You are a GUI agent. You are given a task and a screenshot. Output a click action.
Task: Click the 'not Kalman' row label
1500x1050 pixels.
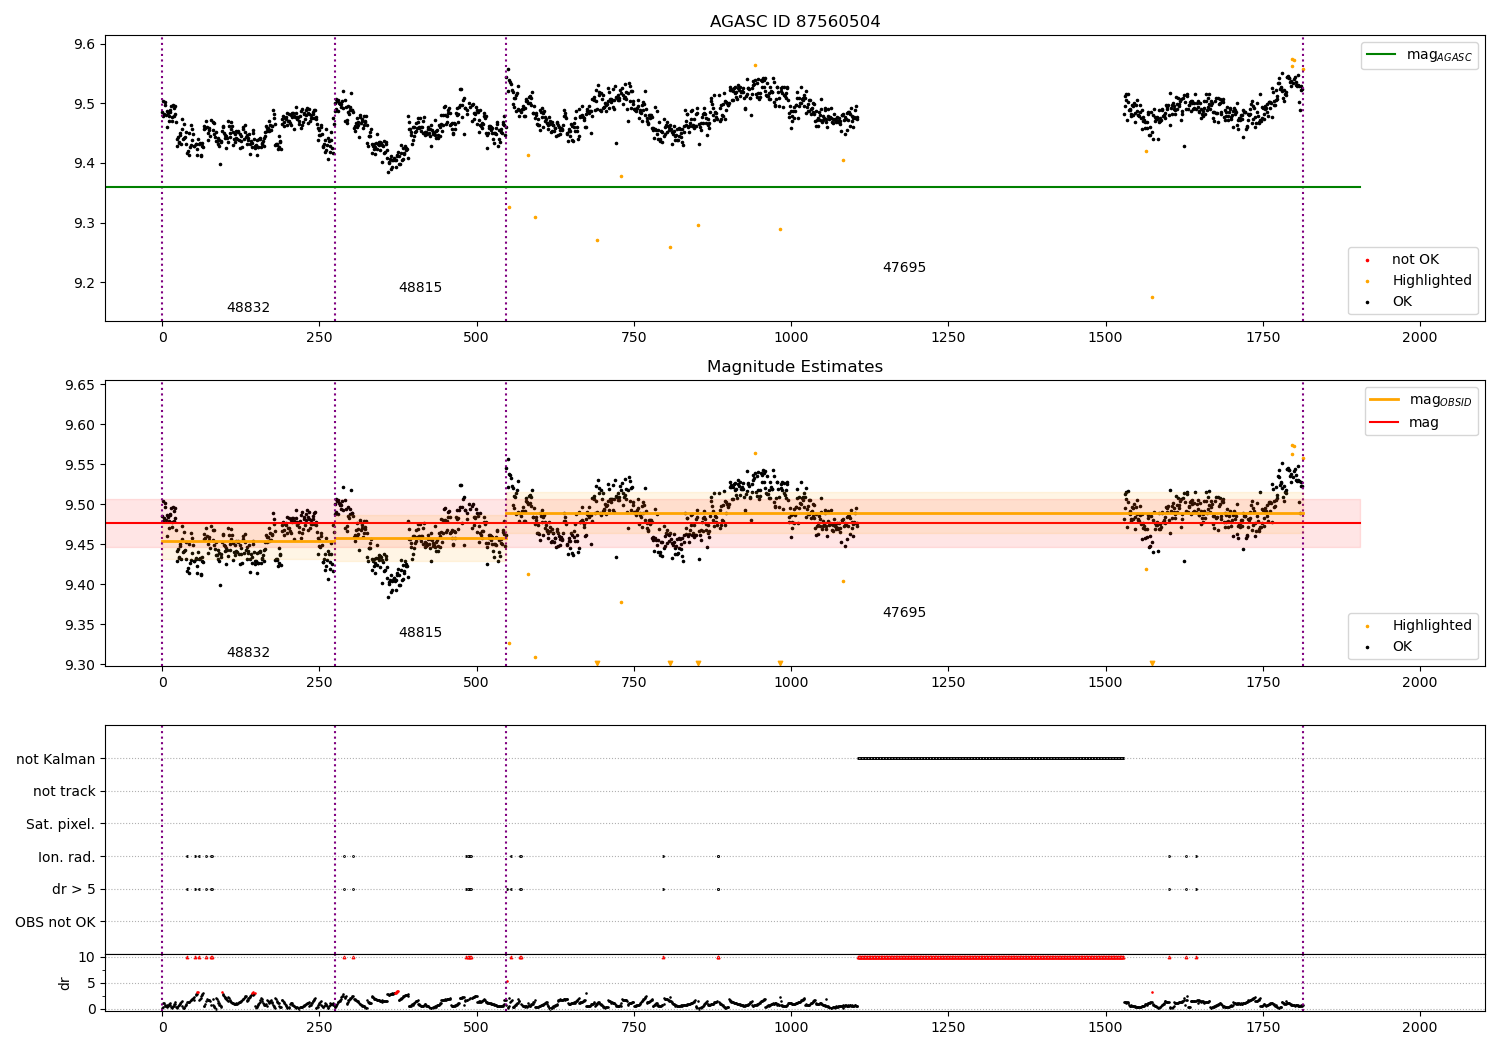56,759
